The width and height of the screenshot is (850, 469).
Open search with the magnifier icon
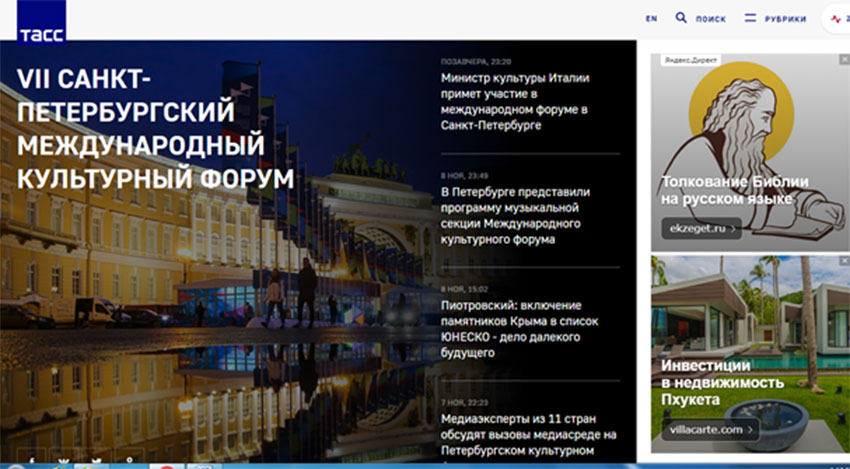pyautogui.click(x=681, y=18)
